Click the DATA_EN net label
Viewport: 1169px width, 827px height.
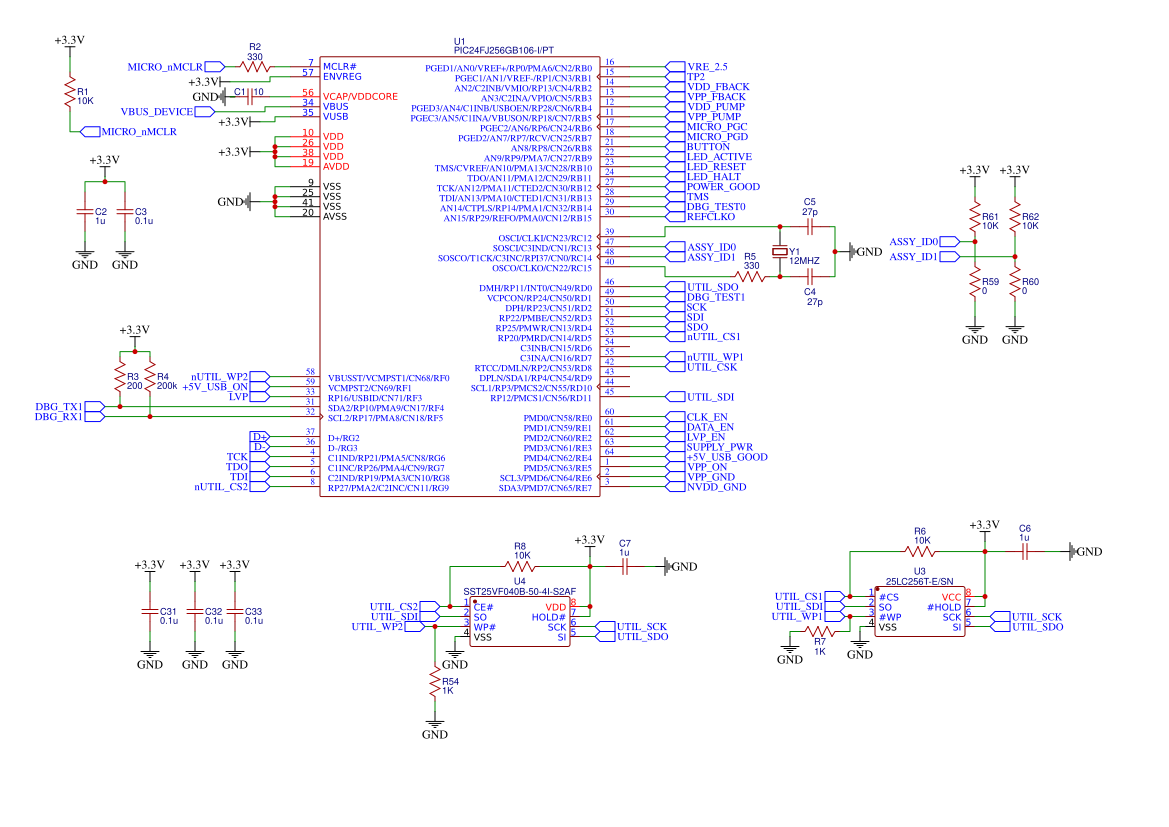[x=700, y=427]
